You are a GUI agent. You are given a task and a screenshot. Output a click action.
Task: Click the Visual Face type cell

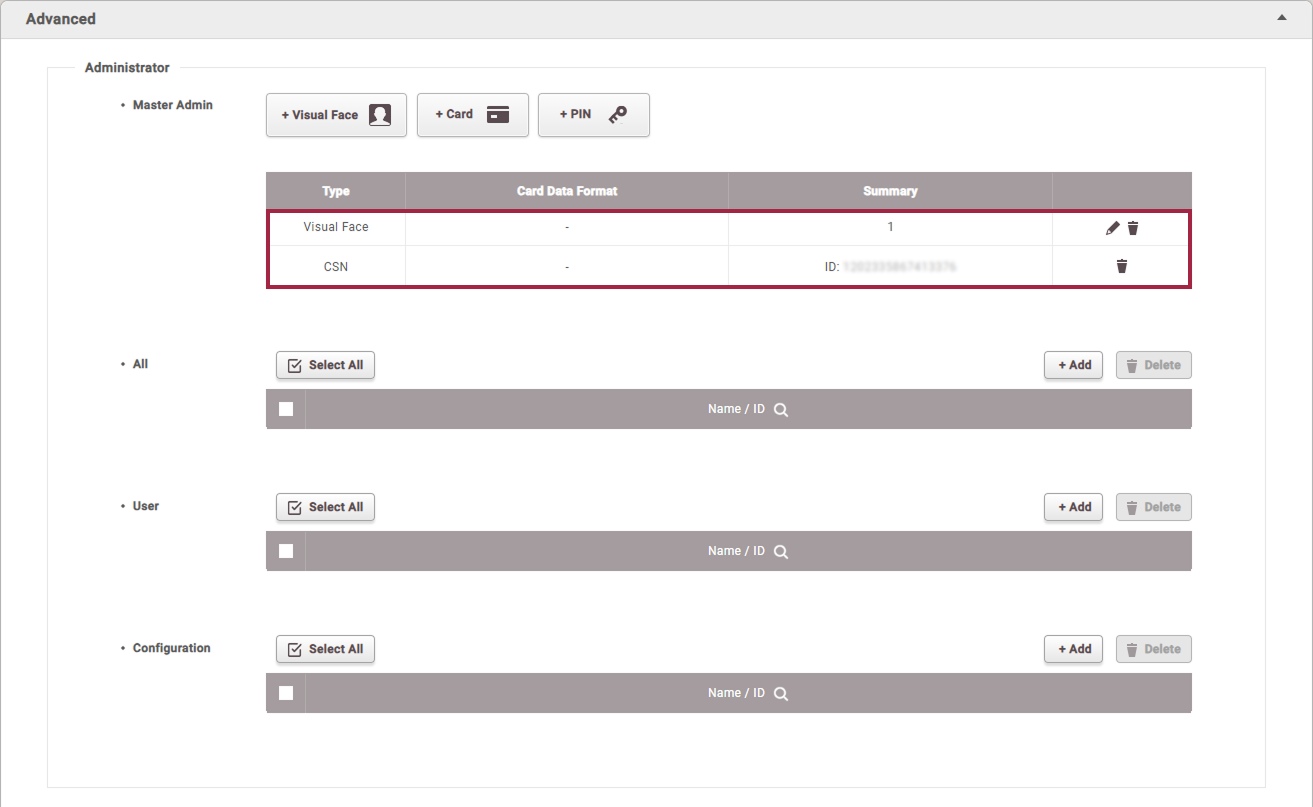[x=336, y=227]
